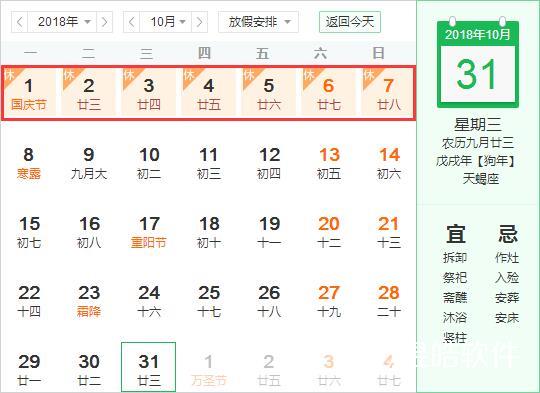Select October 21 十三

(388, 231)
